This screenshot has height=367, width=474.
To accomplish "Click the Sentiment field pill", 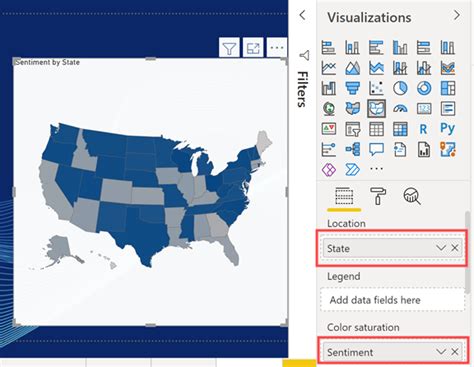I will (392, 352).
